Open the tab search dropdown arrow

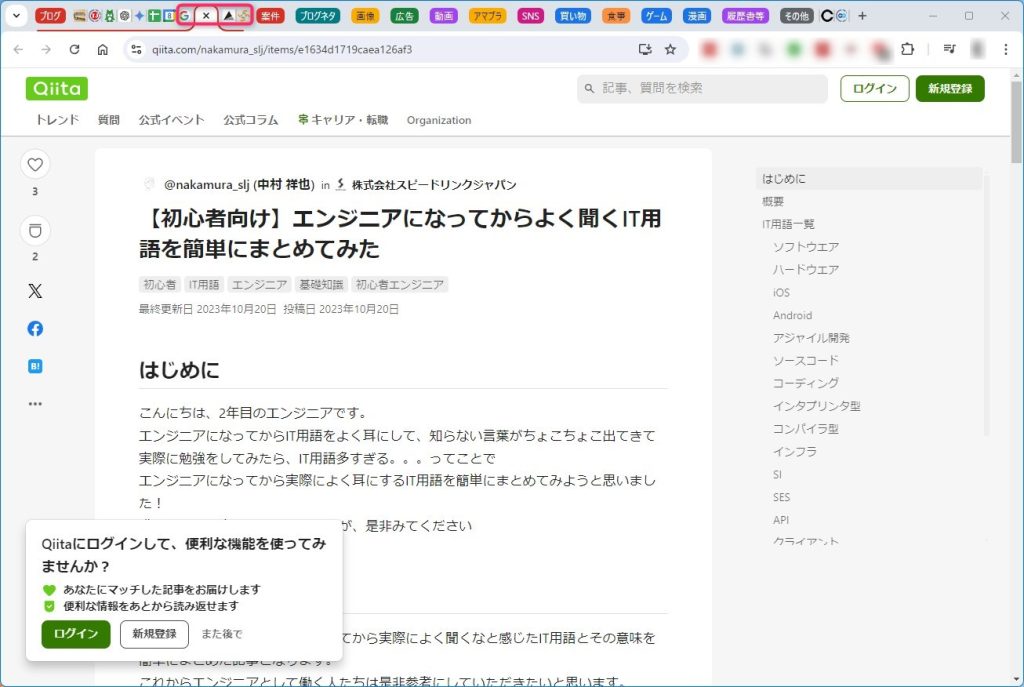(x=16, y=16)
